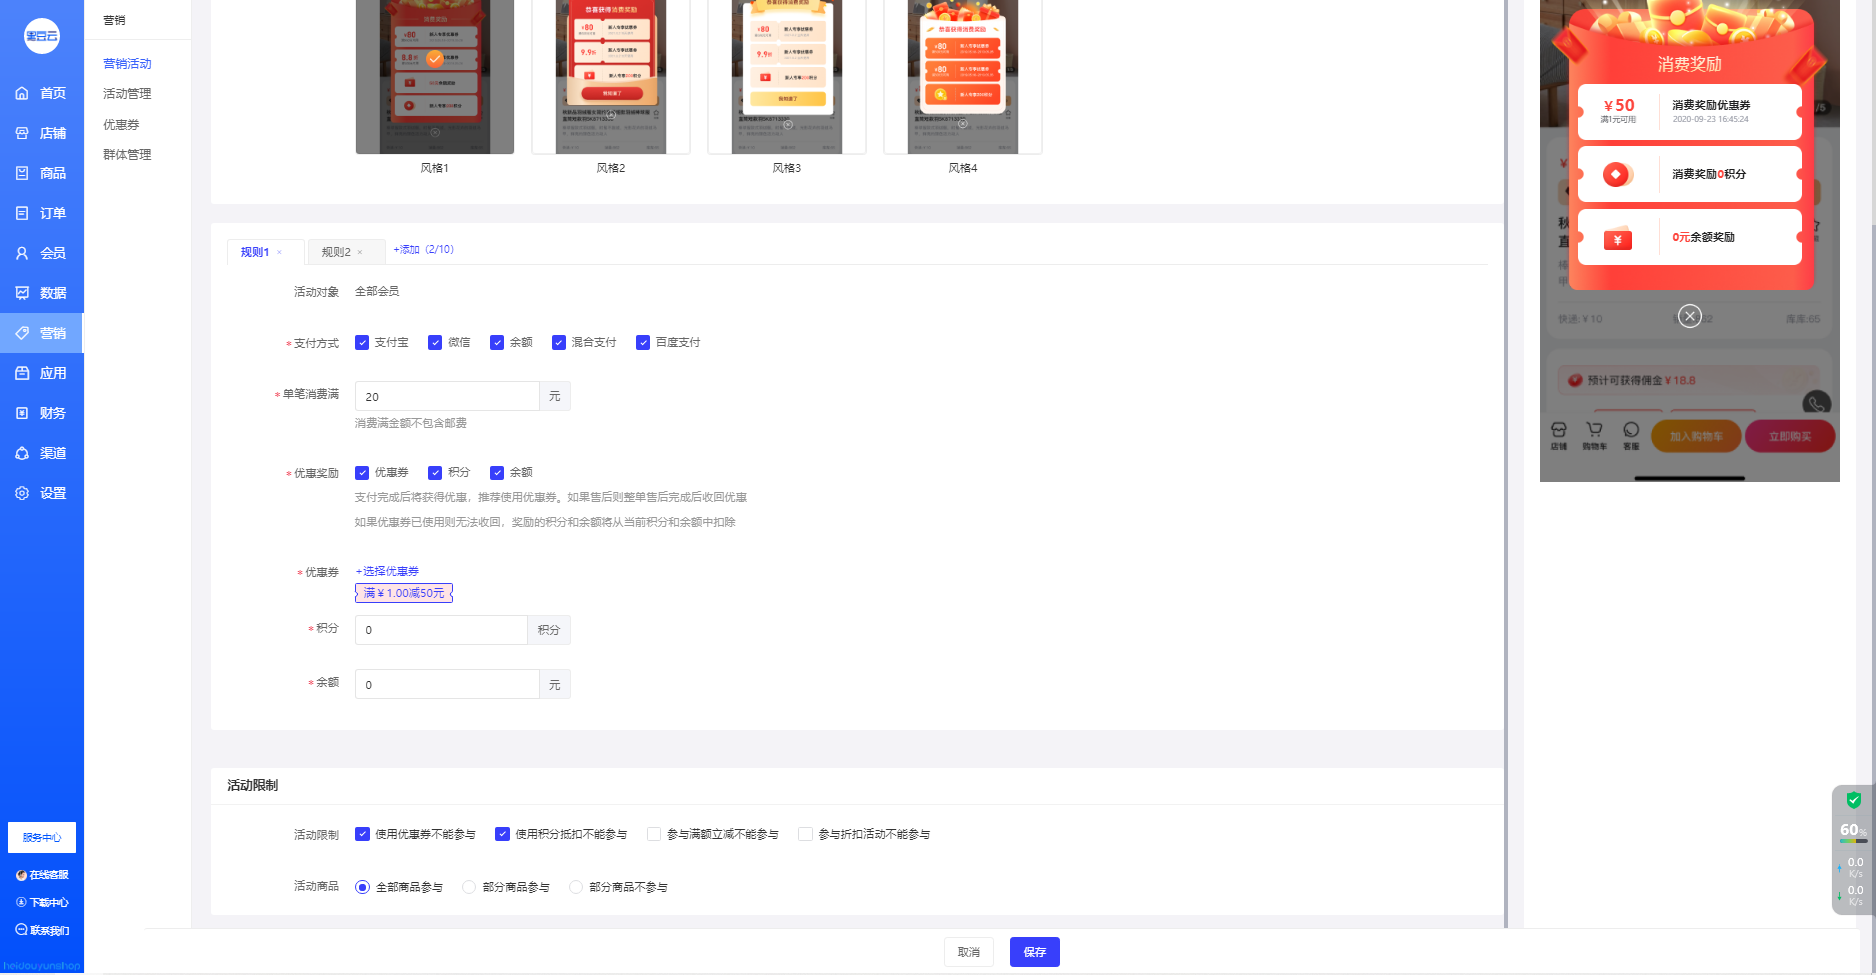This screenshot has width=1876, height=975.
Task: Open 下载中心 download center
Action: coord(42,903)
